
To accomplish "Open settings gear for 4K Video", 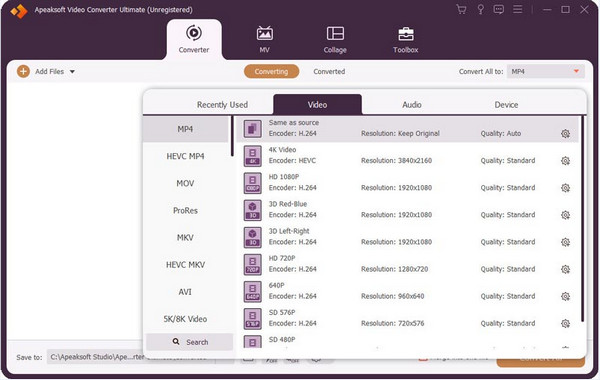I will coord(565,161).
